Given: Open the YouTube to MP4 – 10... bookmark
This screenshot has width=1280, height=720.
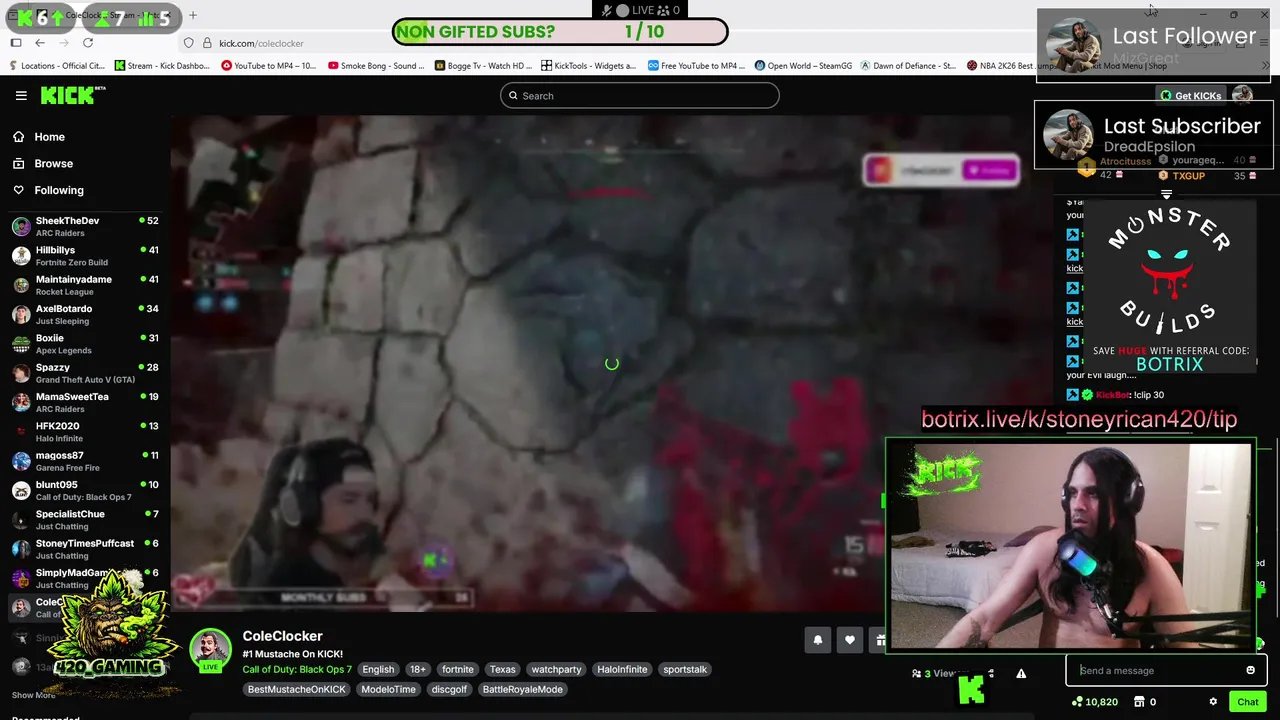Looking at the screenshot, I should click(270, 66).
